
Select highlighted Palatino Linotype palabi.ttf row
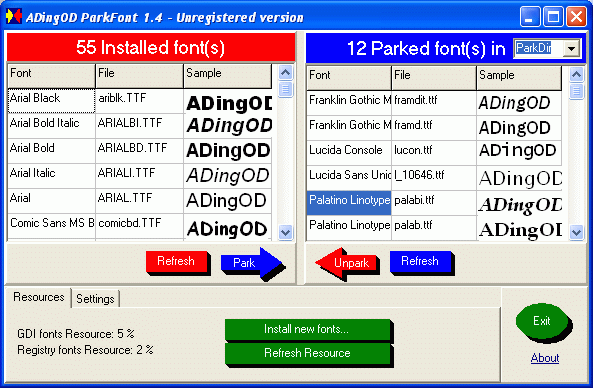pos(349,202)
